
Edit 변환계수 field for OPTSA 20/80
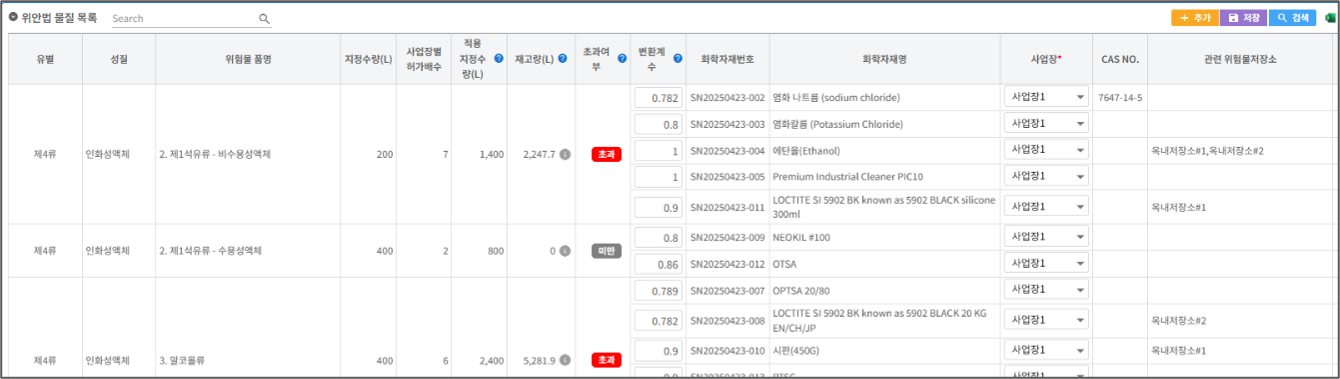click(x=658, y=291)
